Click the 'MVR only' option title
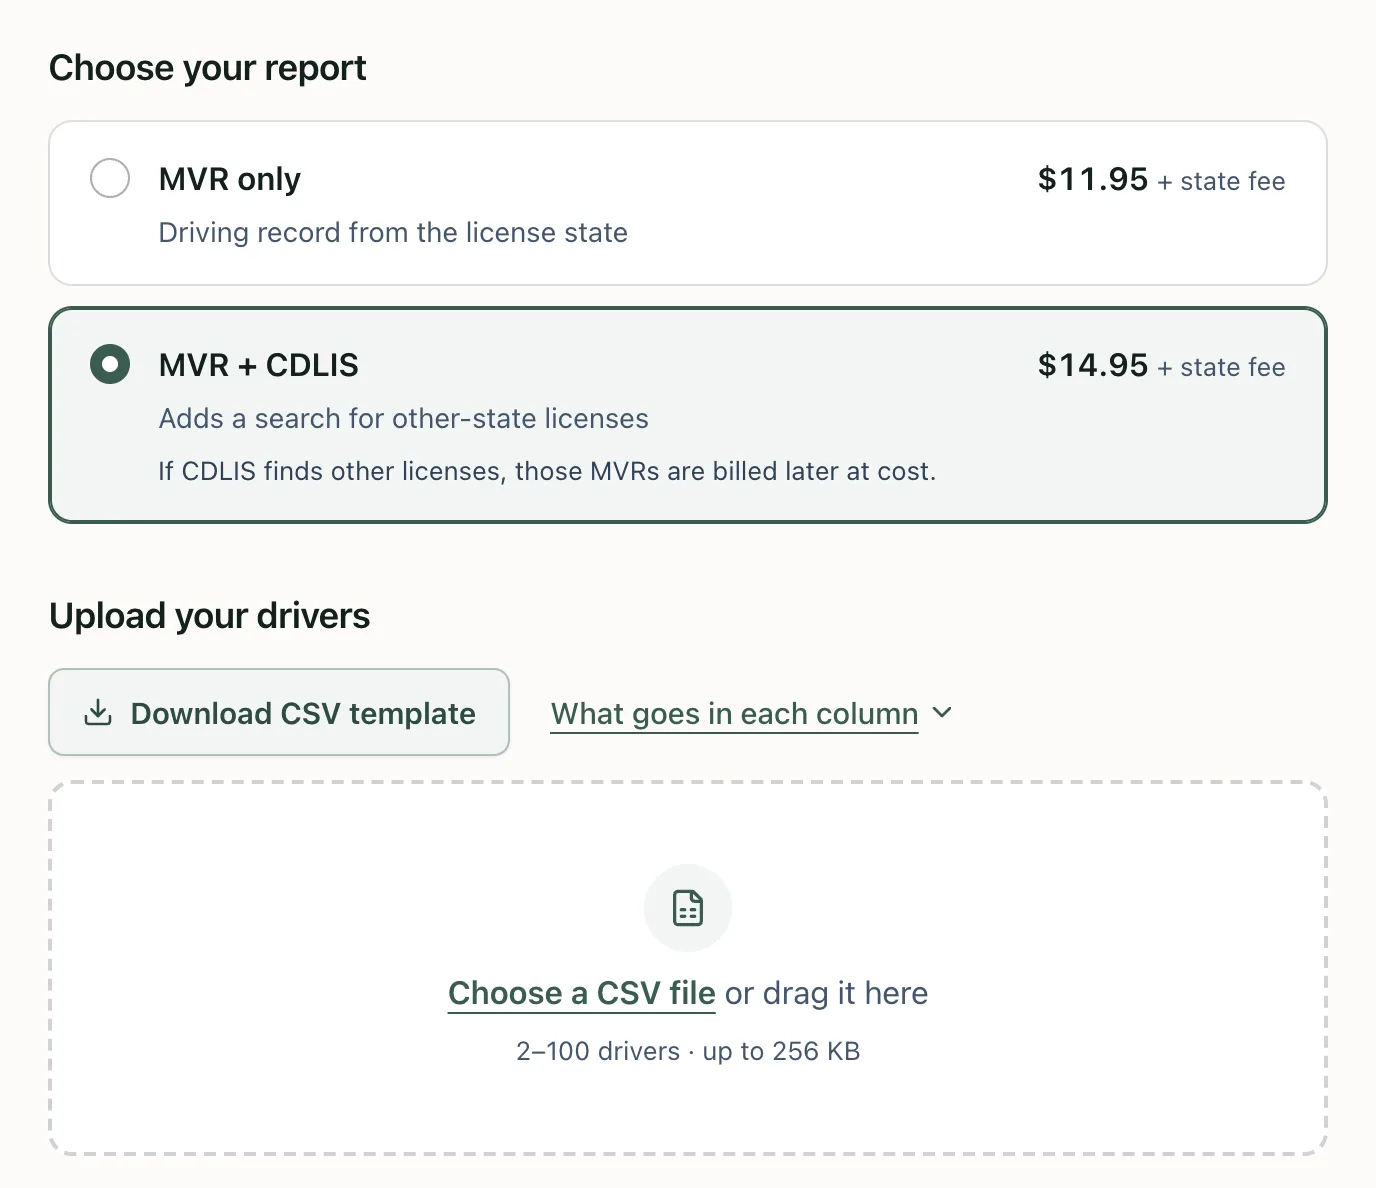1376x1188 pixels. 230,179
